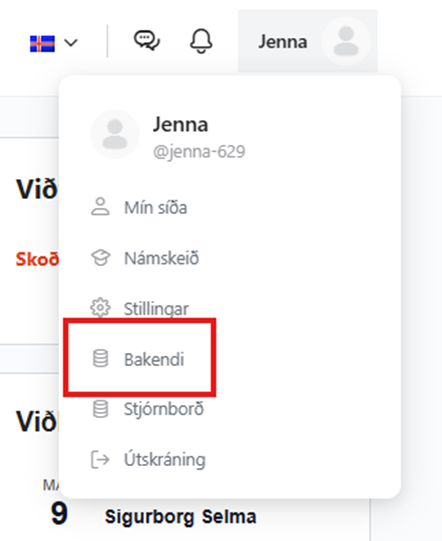The width and height of the screenshot is (442, 541).
Task: Click the Stillingar gear icon
Action: (x=100, y=308)
